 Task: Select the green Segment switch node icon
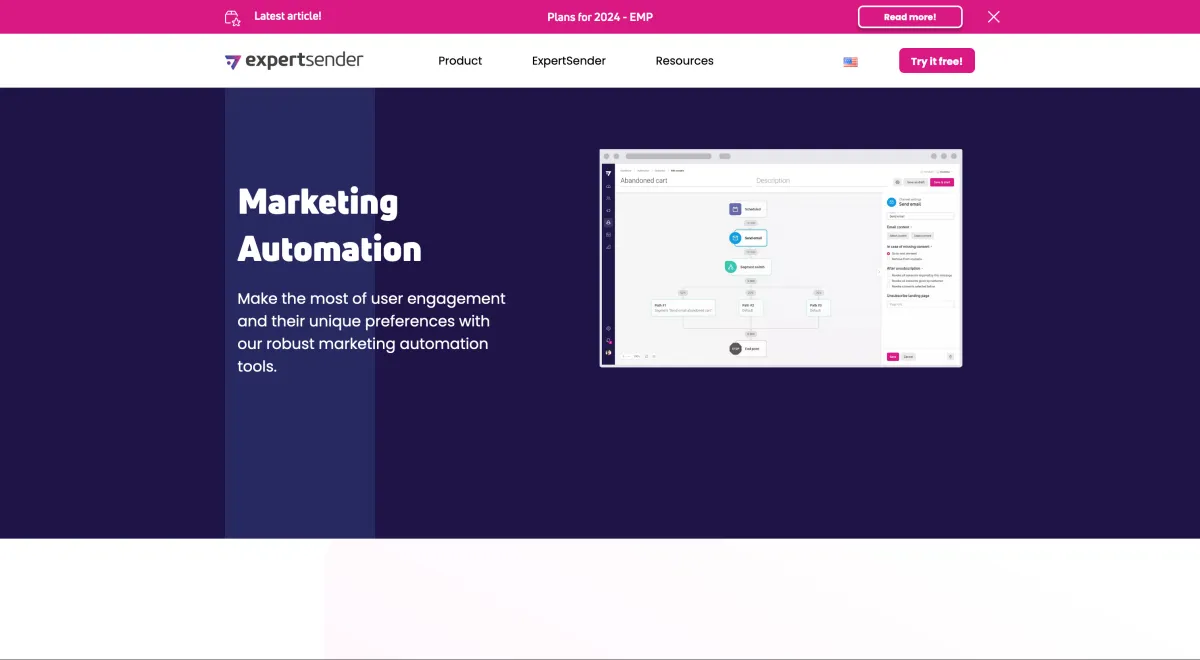[731, 267]
